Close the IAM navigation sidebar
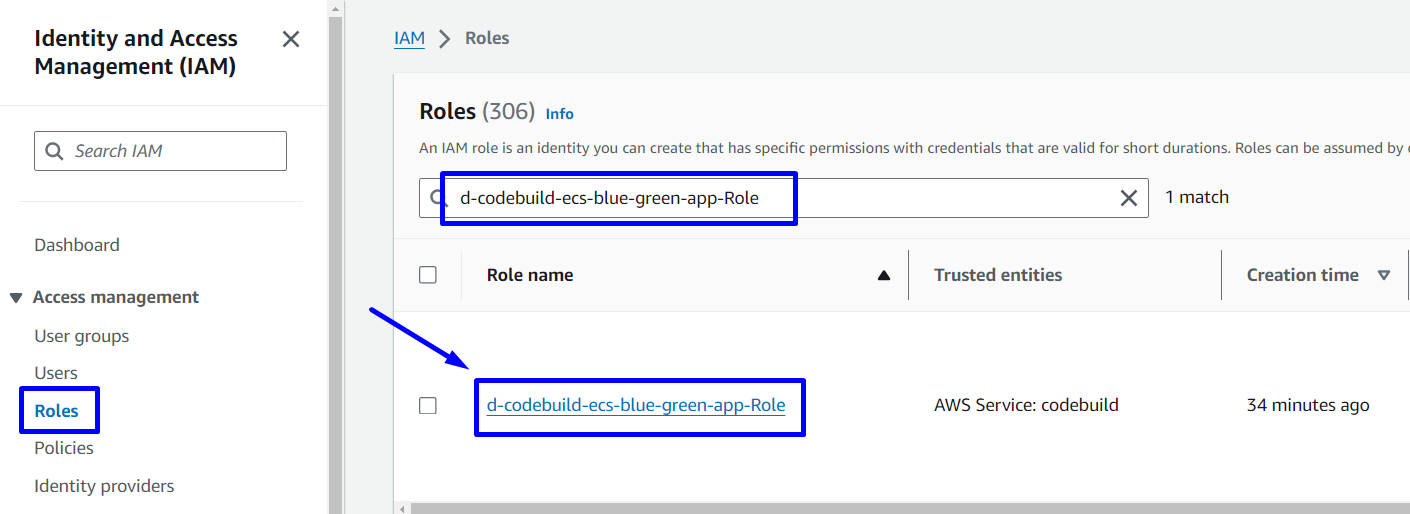The height and width of the screenshot is (514, 1410). coord(291,39)
